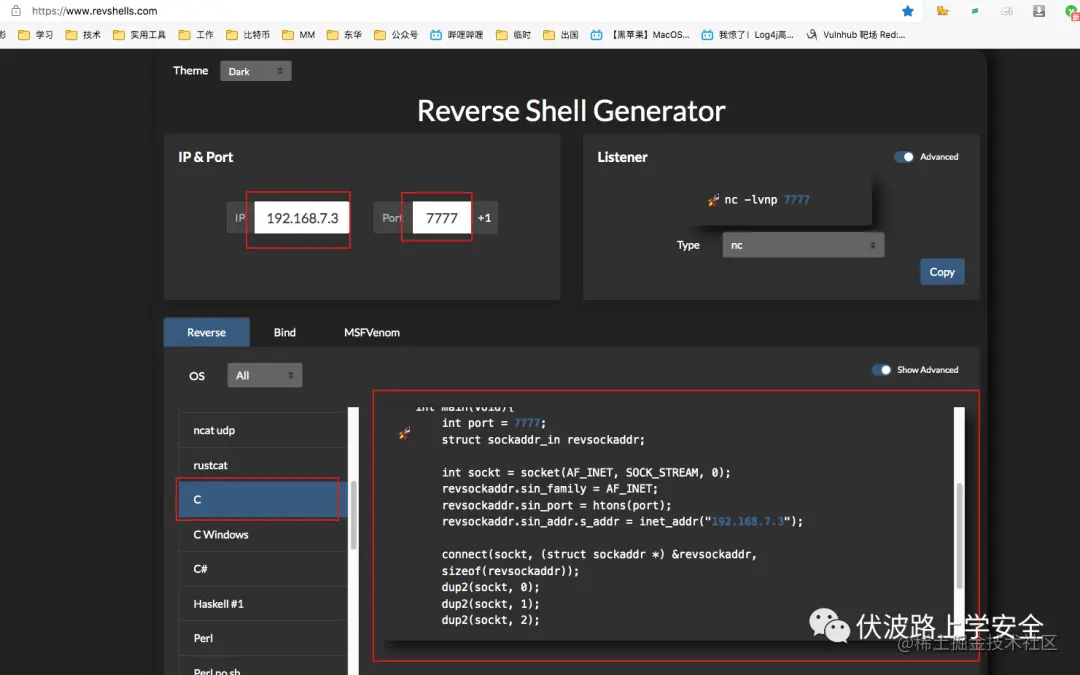Open the browser downloads arrow icon
Viewport: 1080px width, 675px height.
point(1039,11)
